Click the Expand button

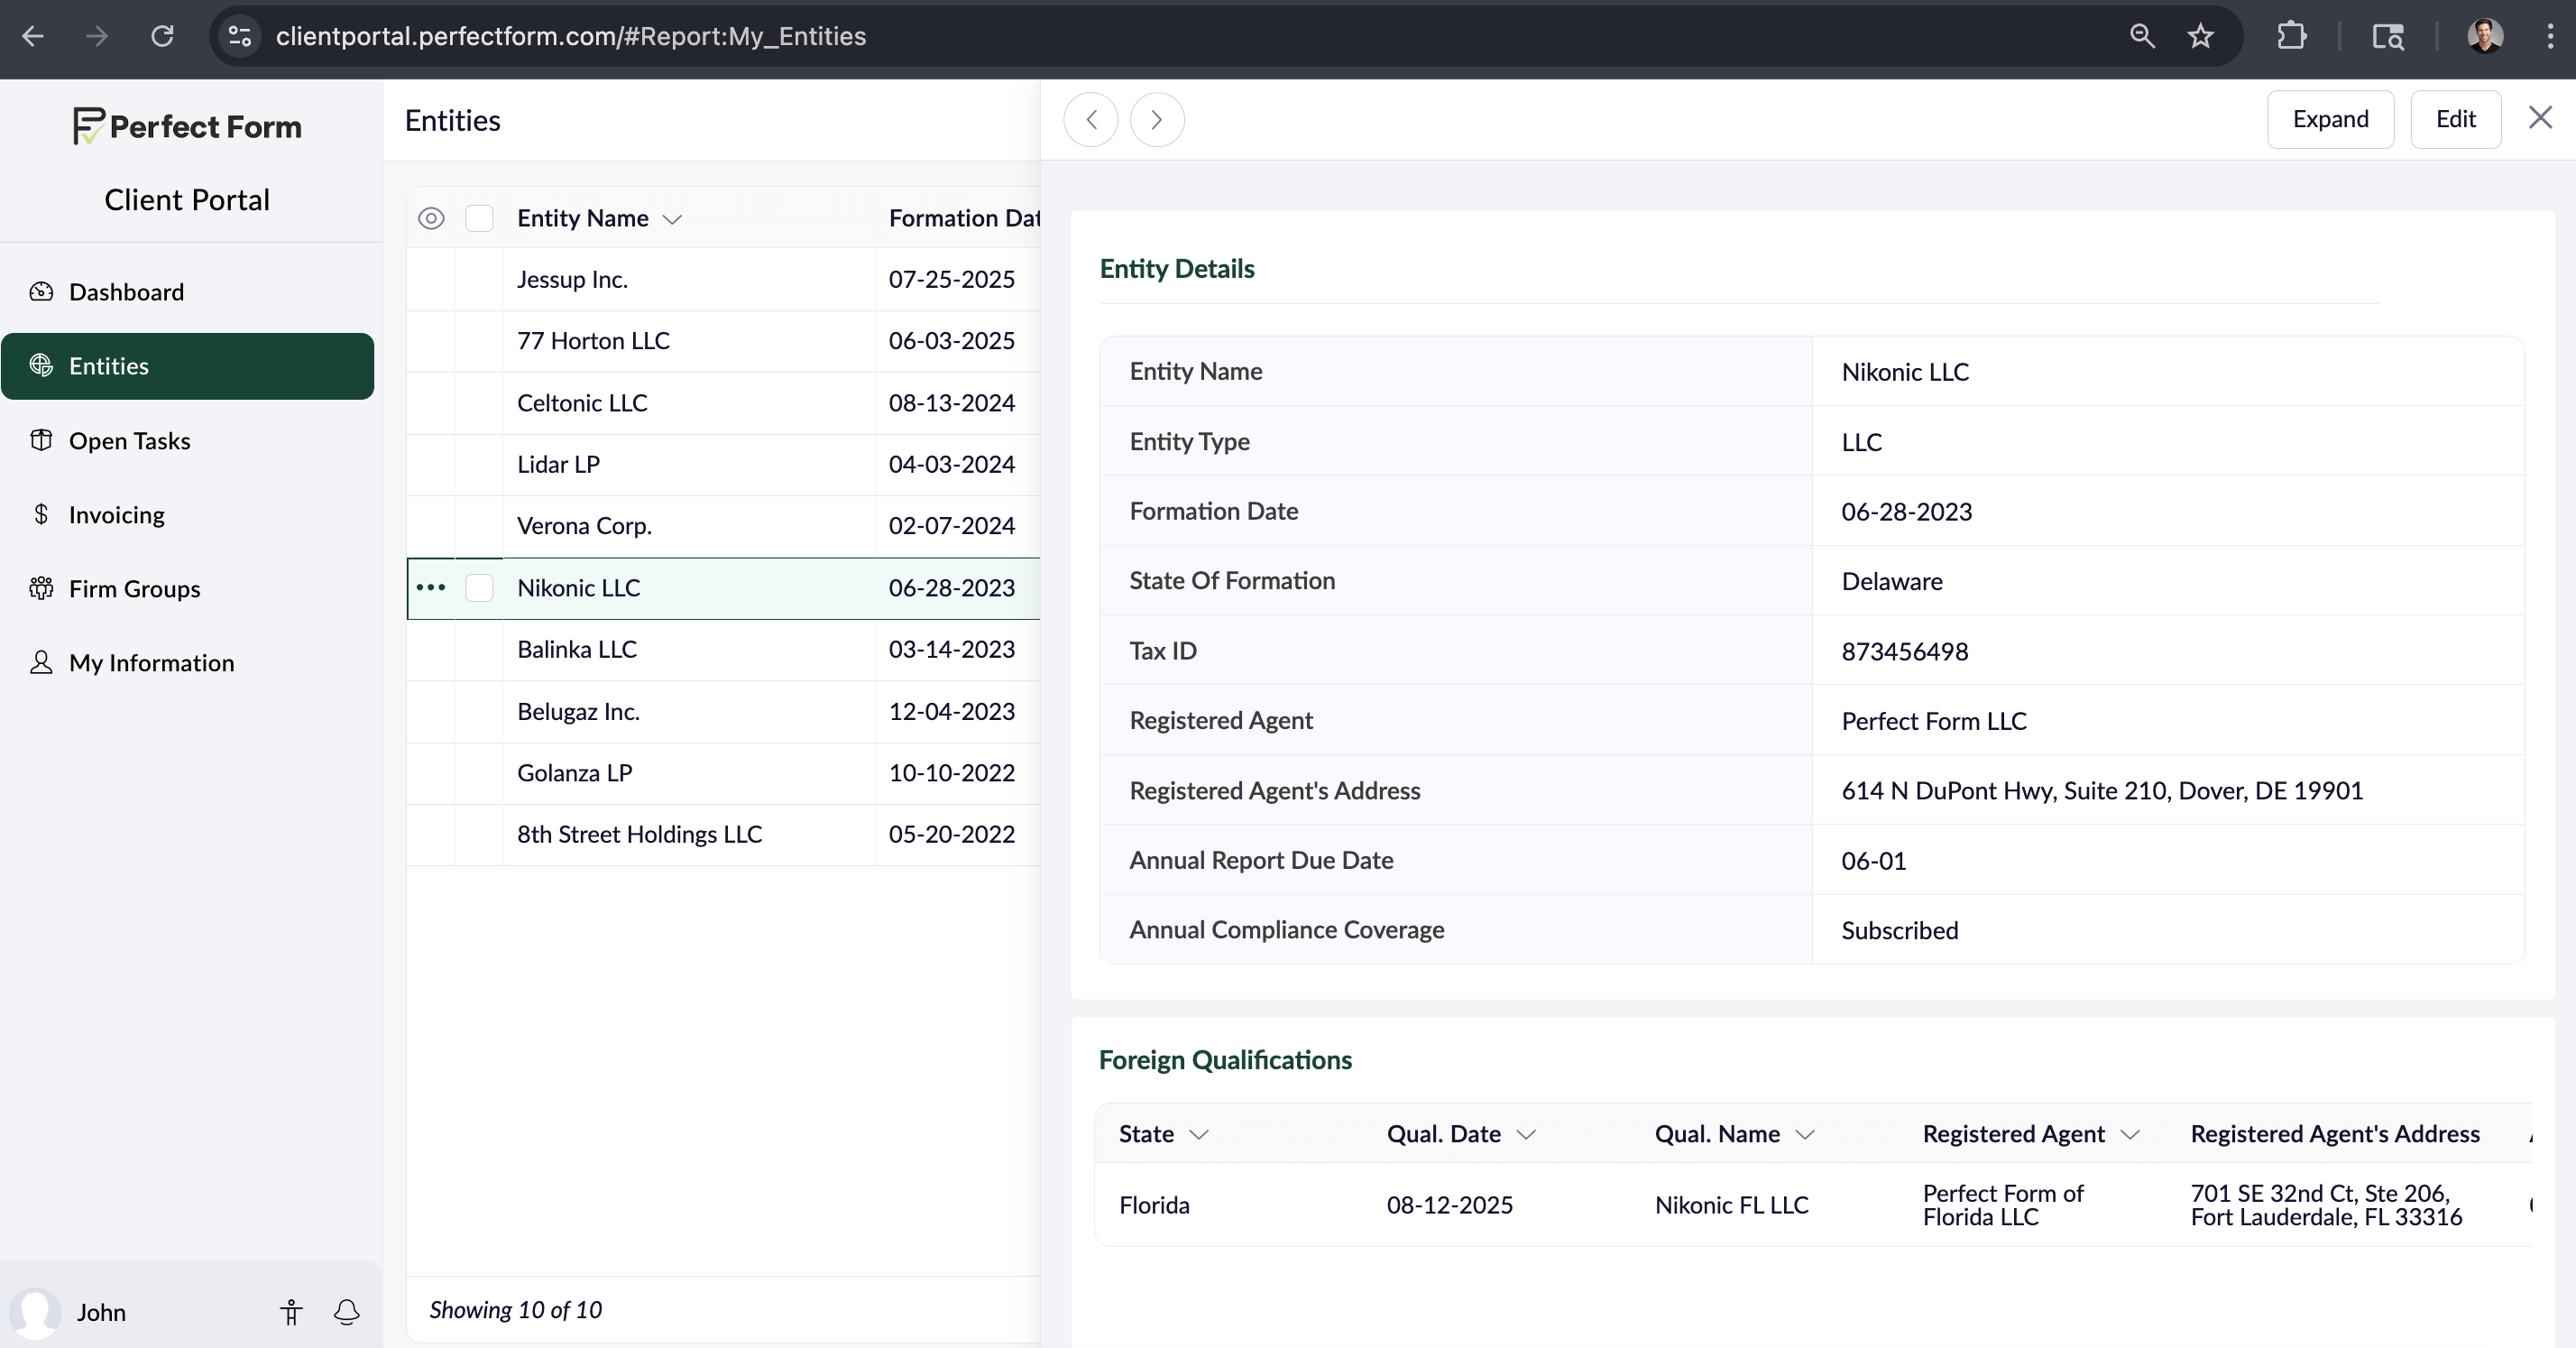[2330, 119]
